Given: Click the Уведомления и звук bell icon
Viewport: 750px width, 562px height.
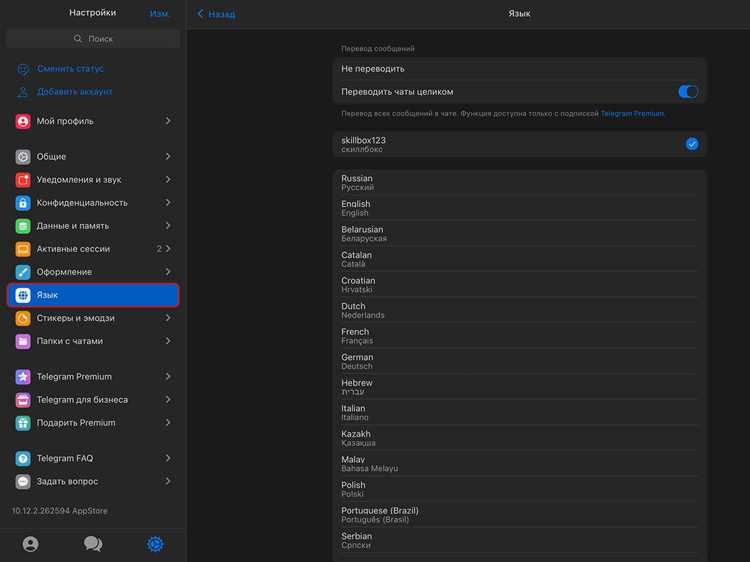Looking at the screenshot, I should pyautogui.click(x=23, y=180).
